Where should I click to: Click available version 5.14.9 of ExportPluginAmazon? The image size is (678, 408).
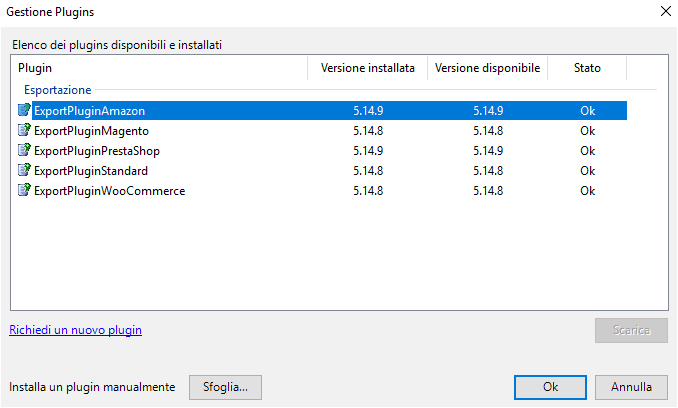click(488, 111)
